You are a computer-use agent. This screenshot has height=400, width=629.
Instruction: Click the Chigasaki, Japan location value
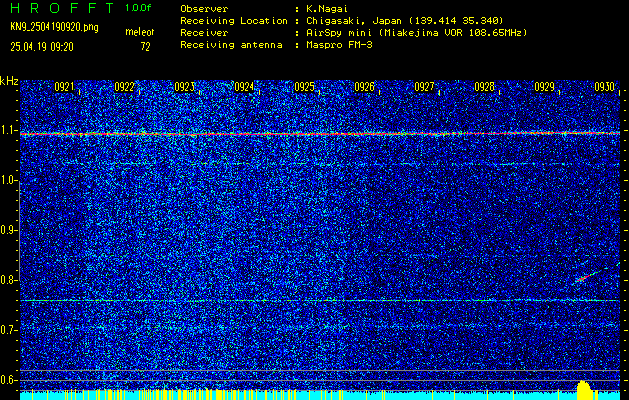pos(405,21)
